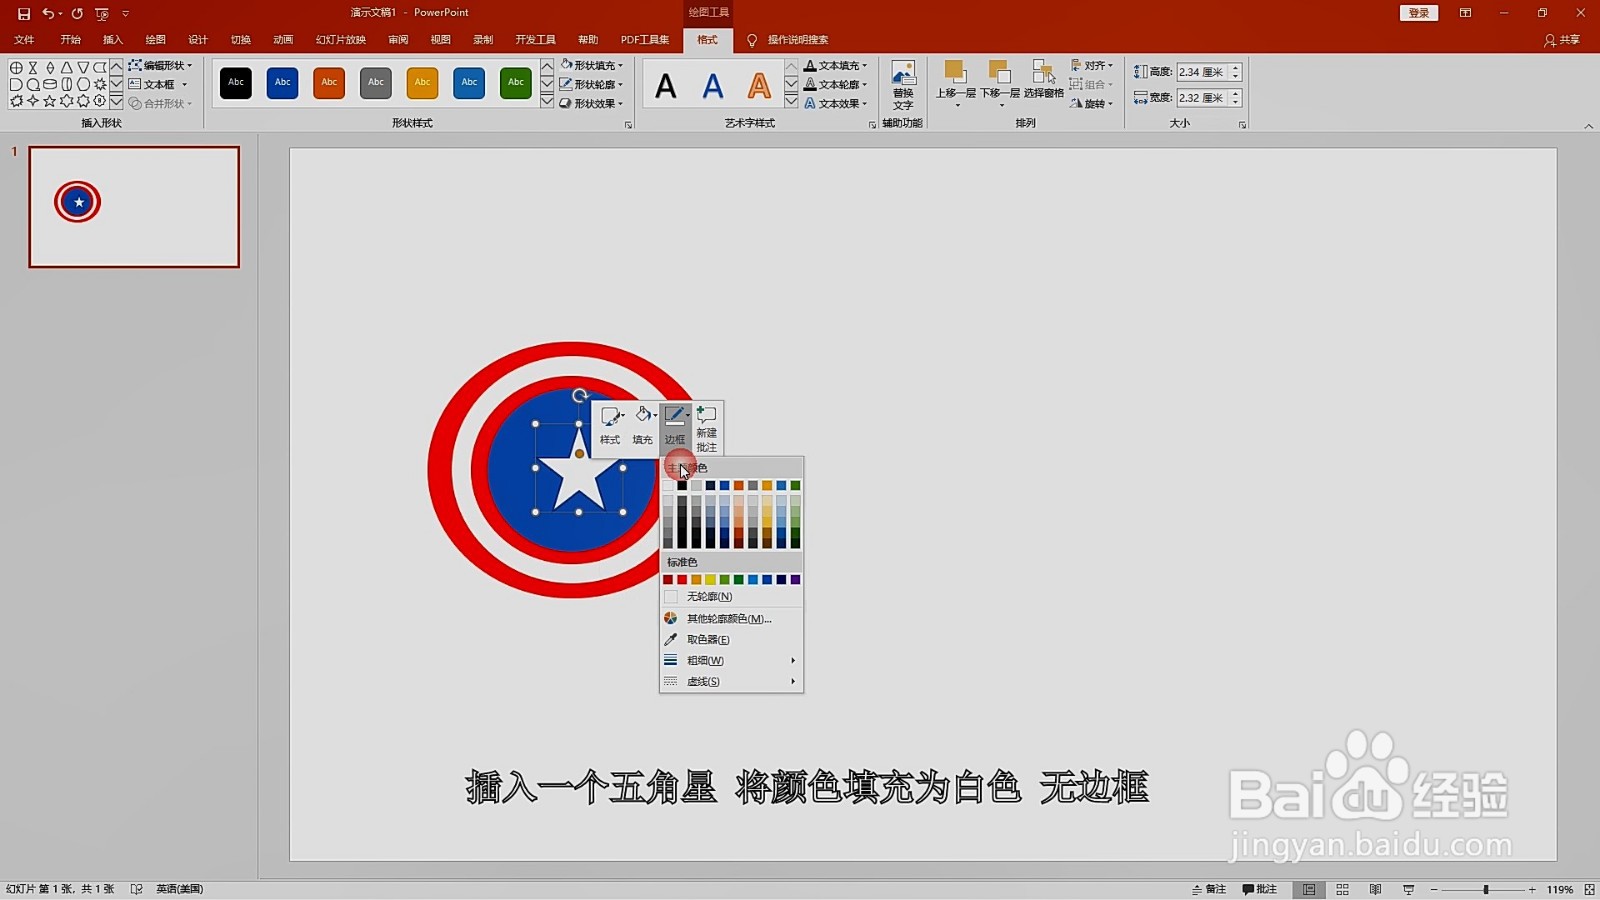
Task: Open 形状轮廓 (Shape Outline) in the ribbon
Action: [591, 84]
